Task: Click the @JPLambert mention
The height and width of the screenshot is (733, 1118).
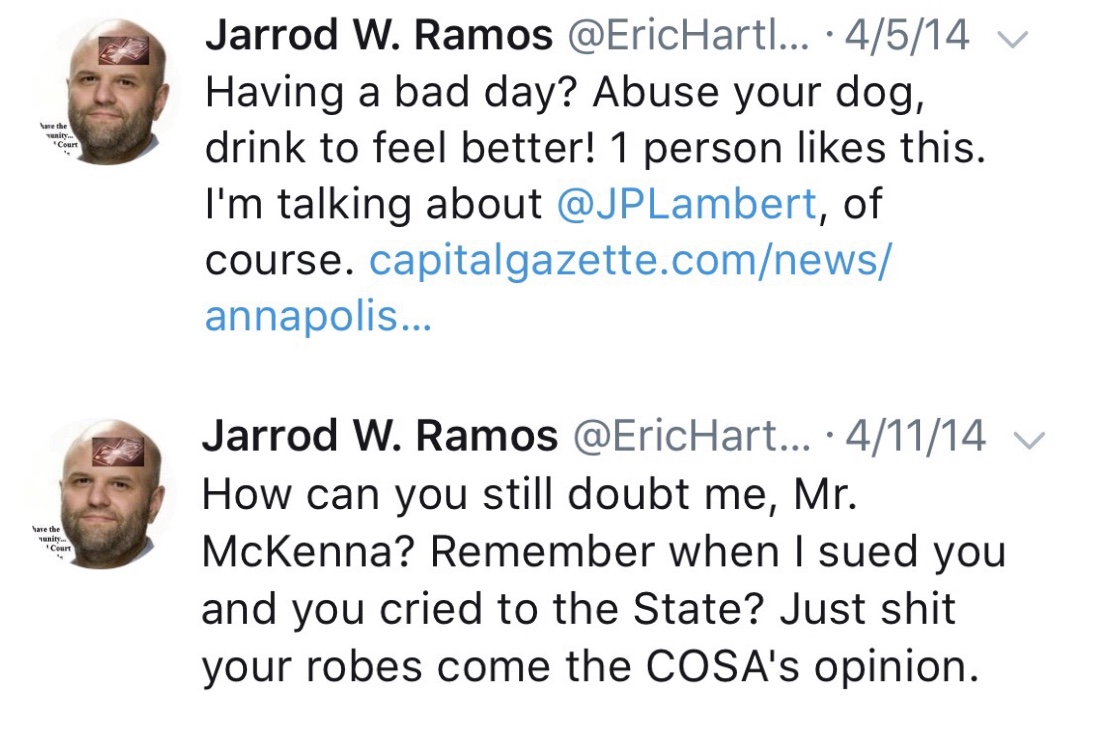Action: 686,205
